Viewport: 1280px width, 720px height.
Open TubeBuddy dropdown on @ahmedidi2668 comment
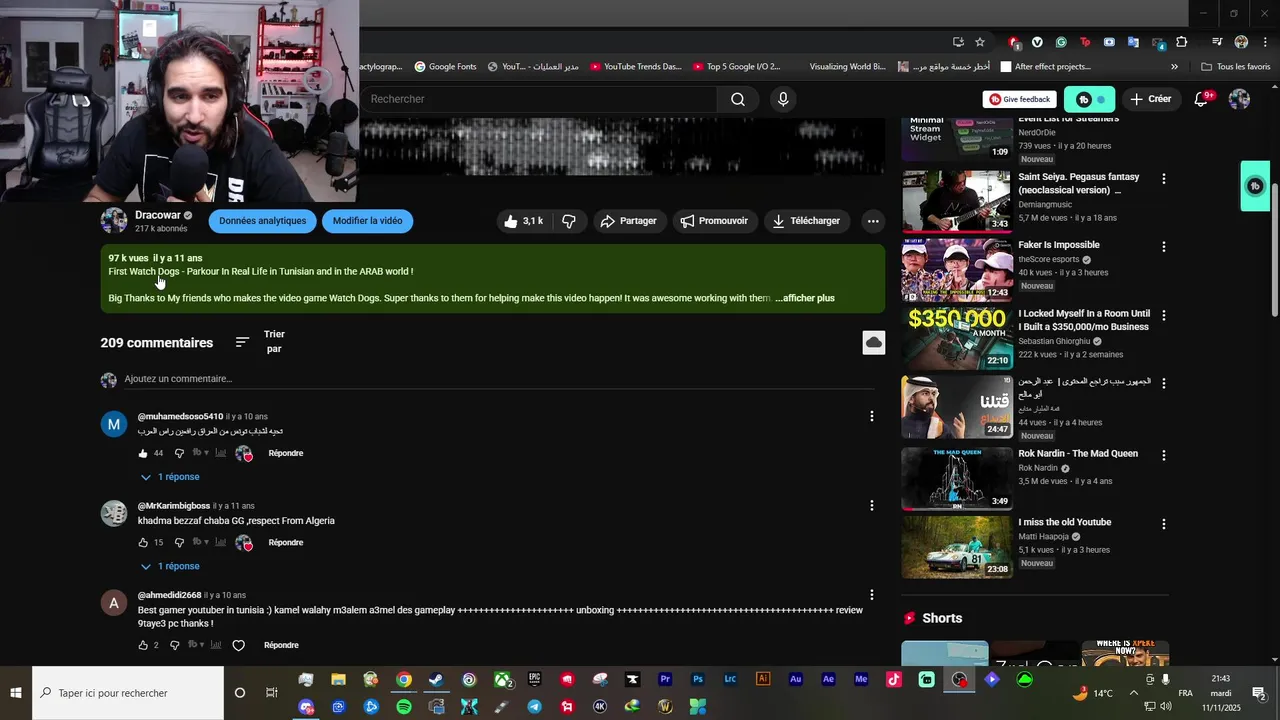[x=196, y=645]
